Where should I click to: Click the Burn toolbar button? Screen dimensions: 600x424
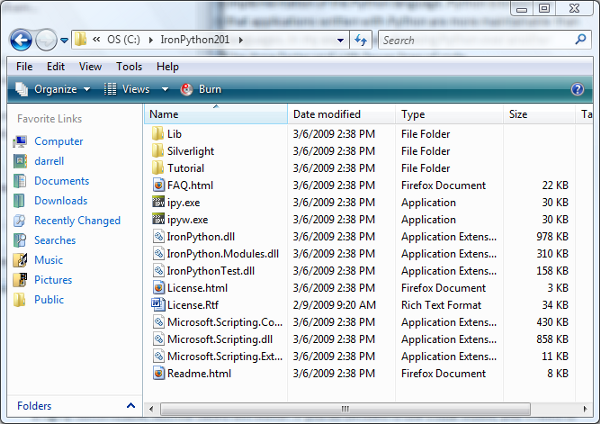pos(201,89)
